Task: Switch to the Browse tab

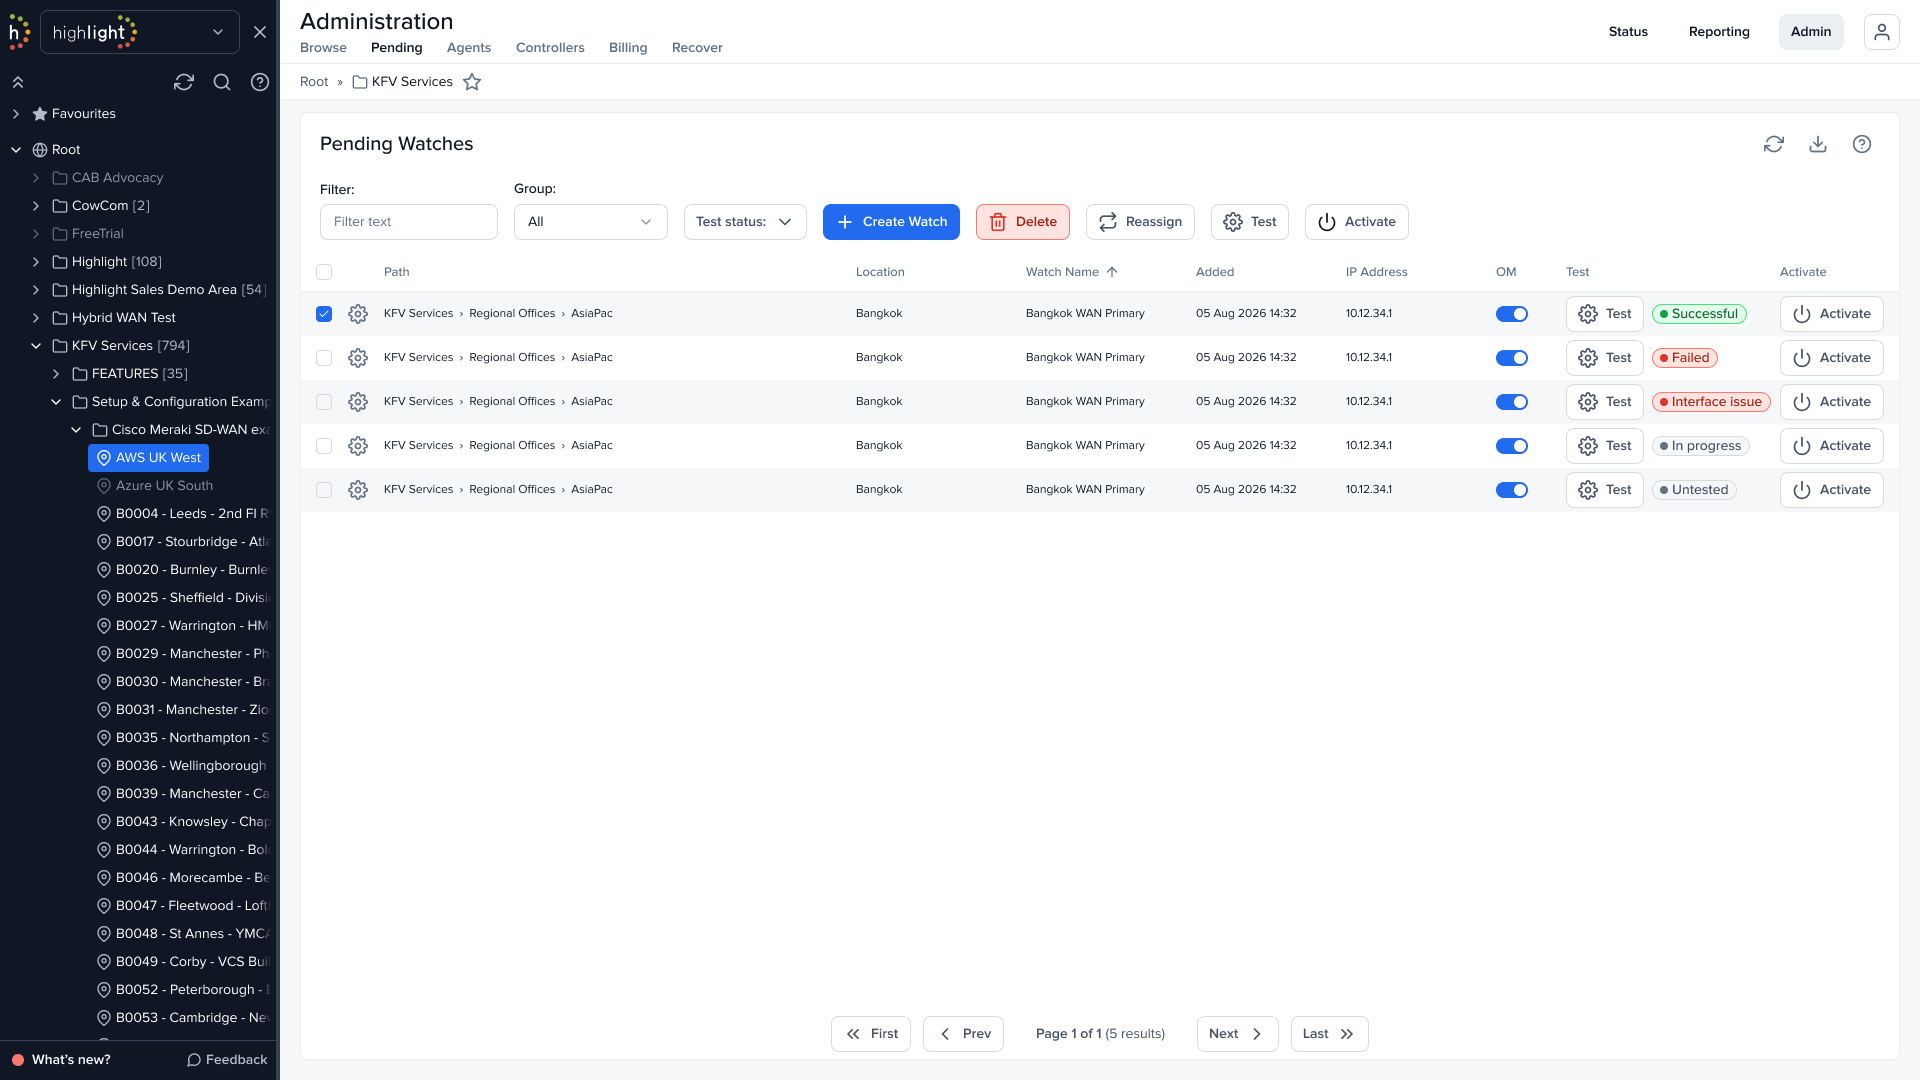Action: tap(323, 48)
